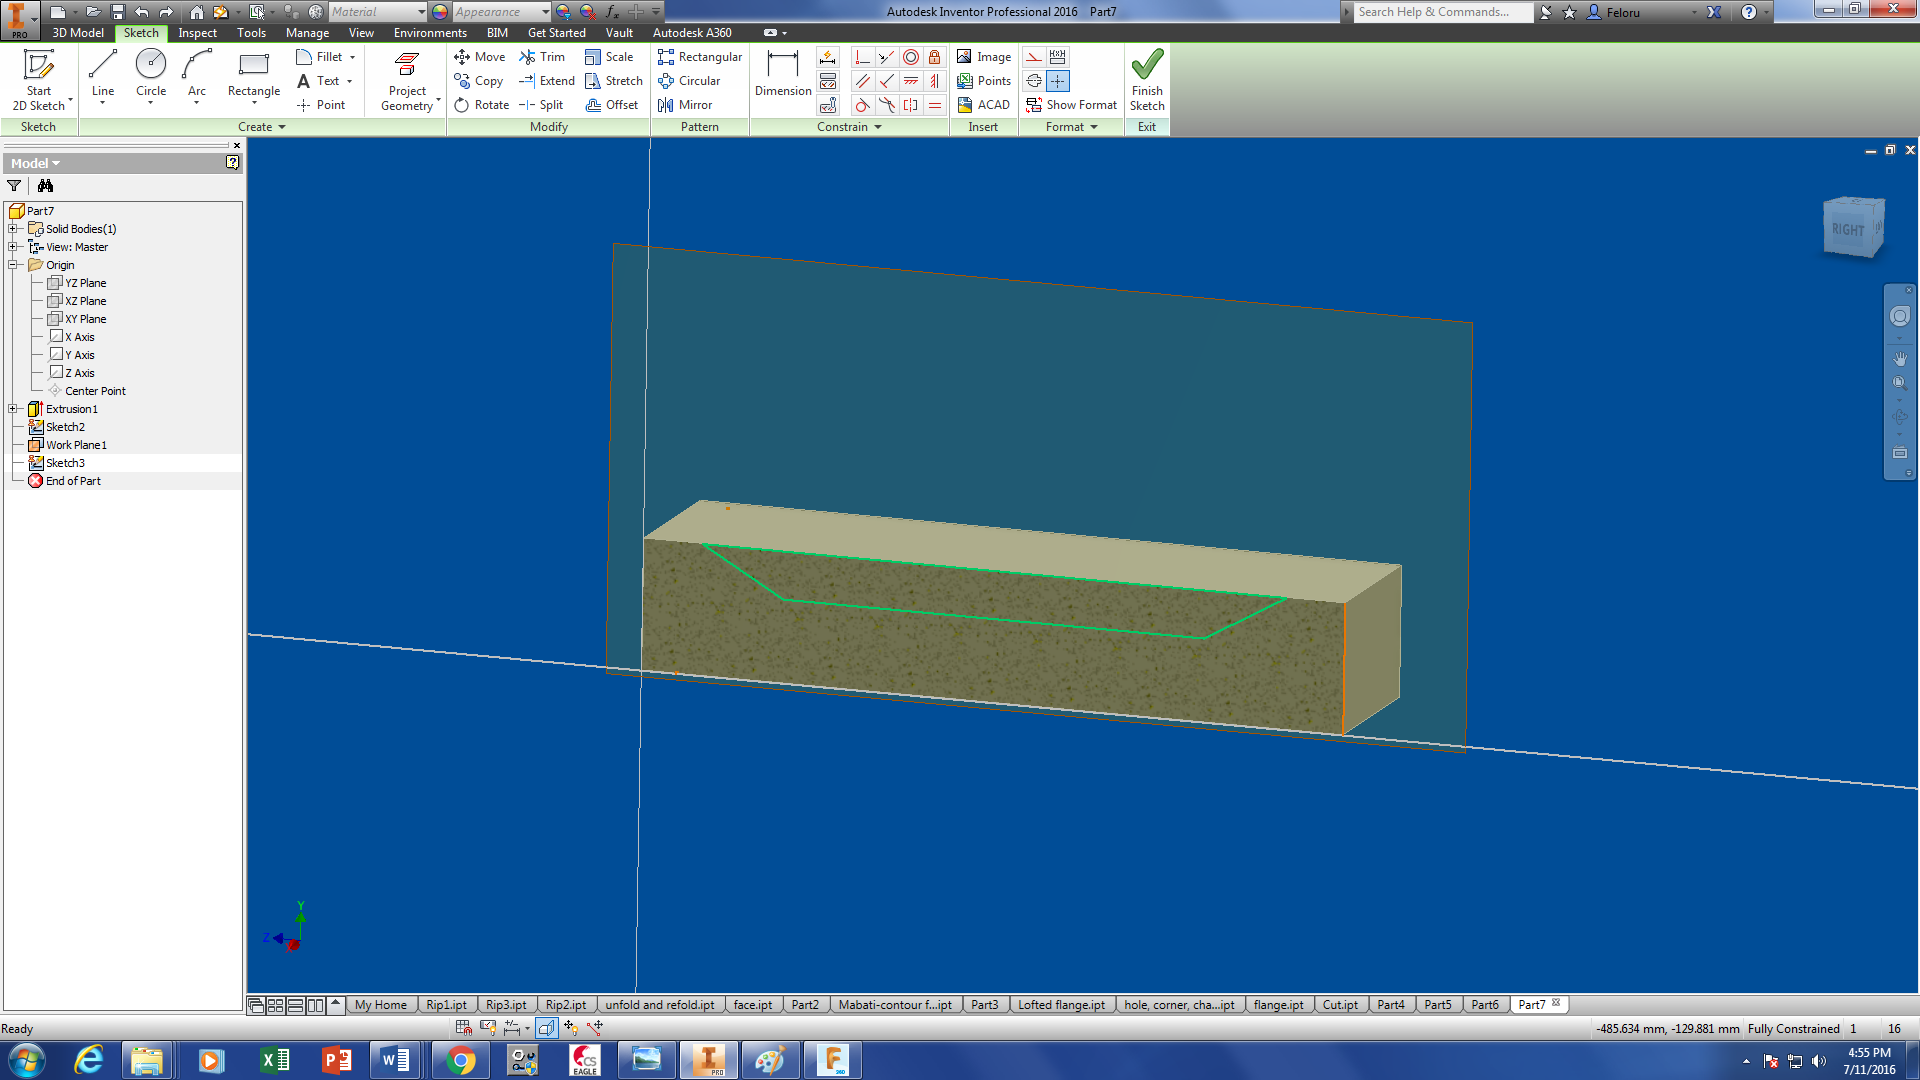Switch to the flange.ipt document tab

[x=1278, y=1005]
